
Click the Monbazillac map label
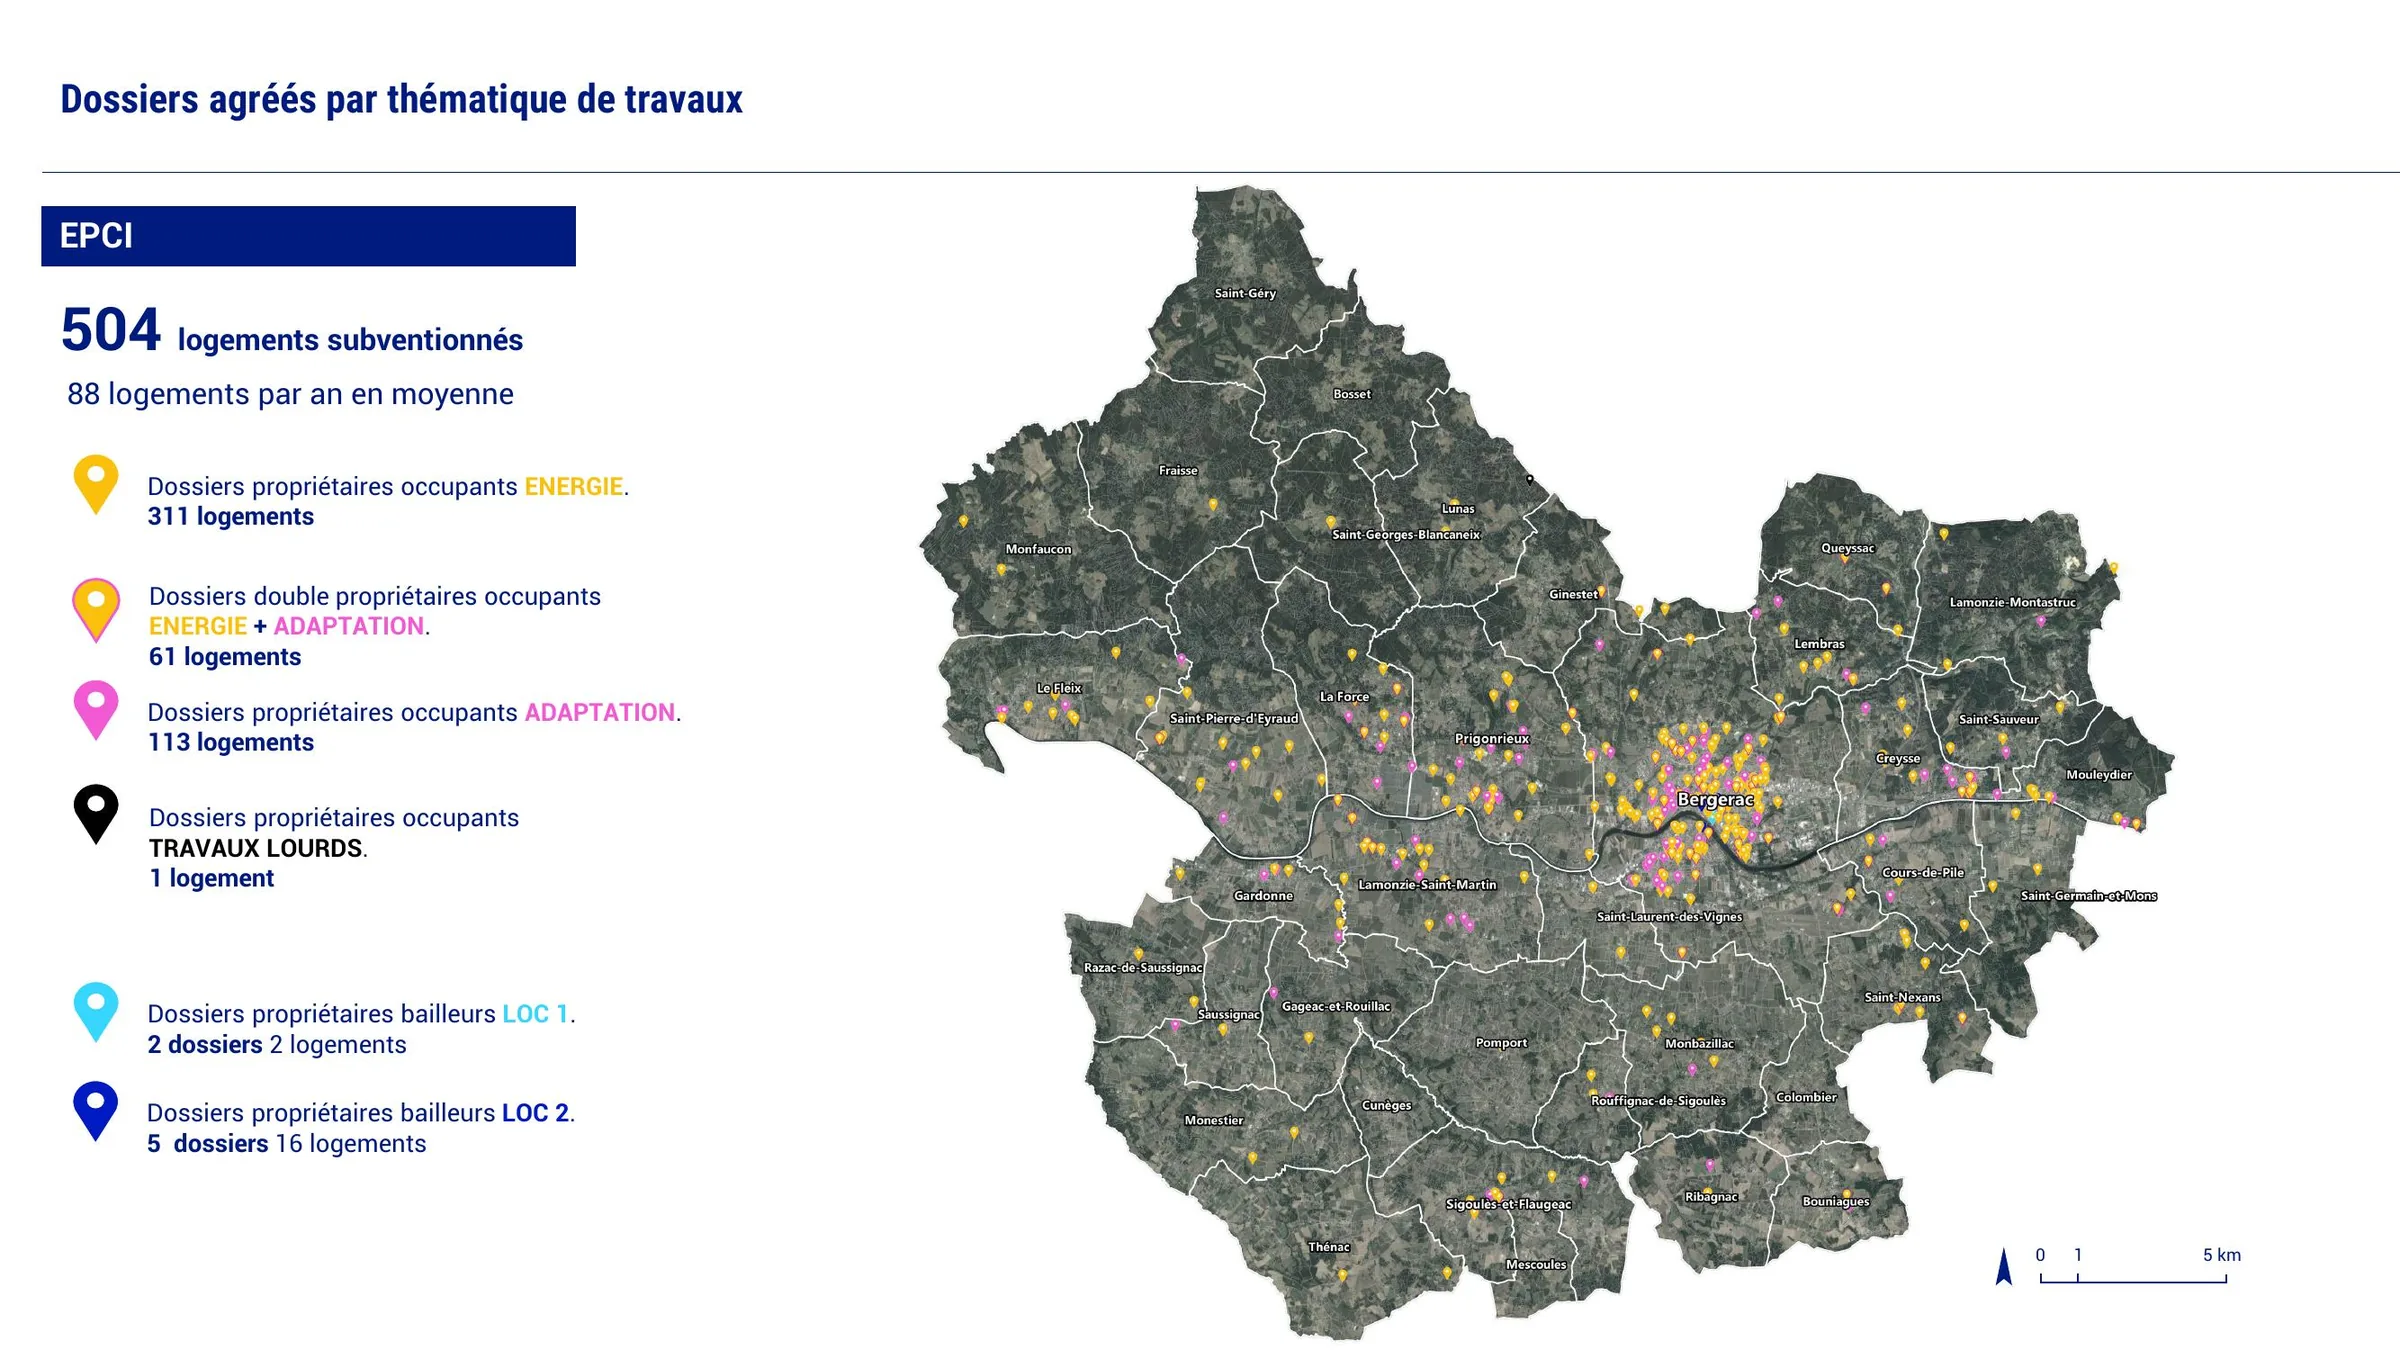pyautogui.click(x=1699, y=1044)
